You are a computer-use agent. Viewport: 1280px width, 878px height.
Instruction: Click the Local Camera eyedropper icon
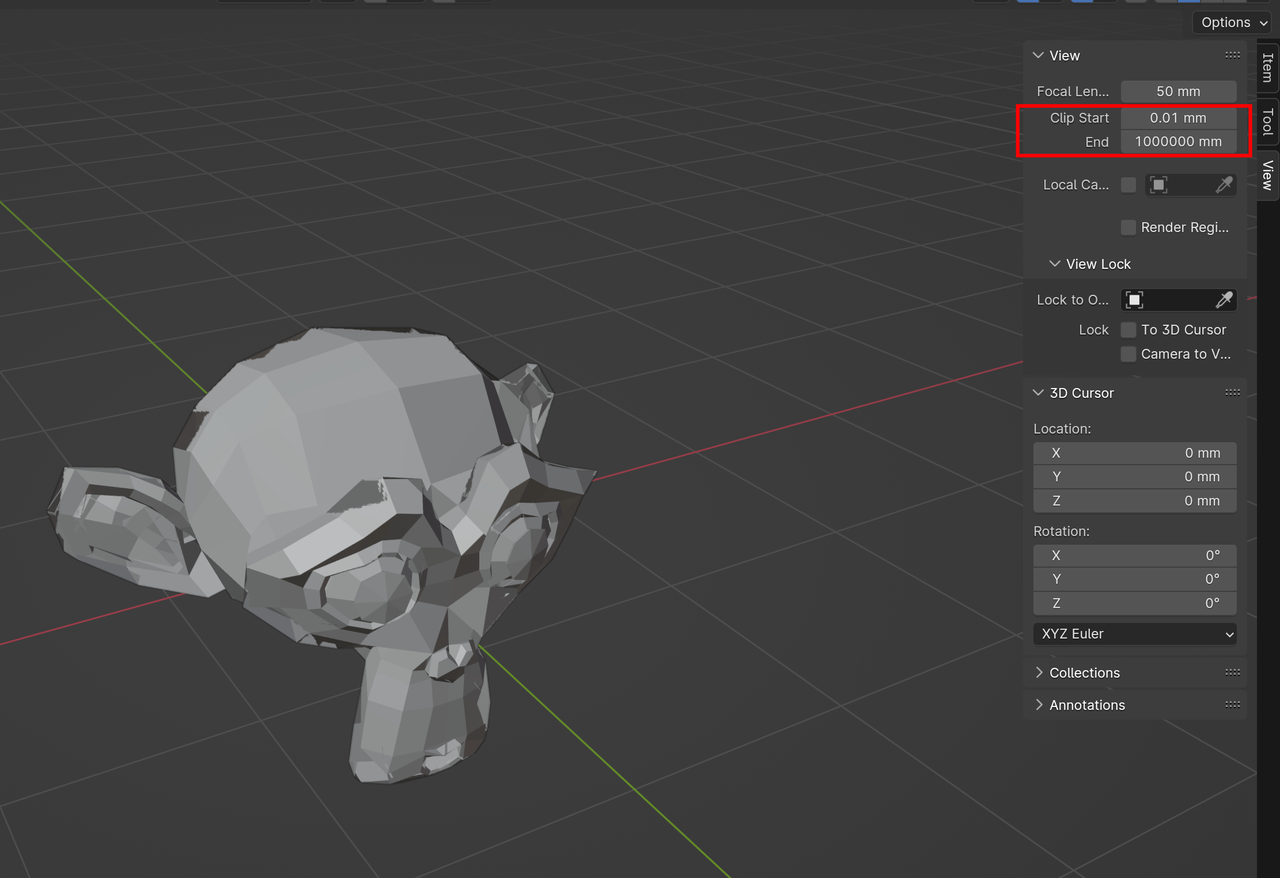coord(1224,185)
